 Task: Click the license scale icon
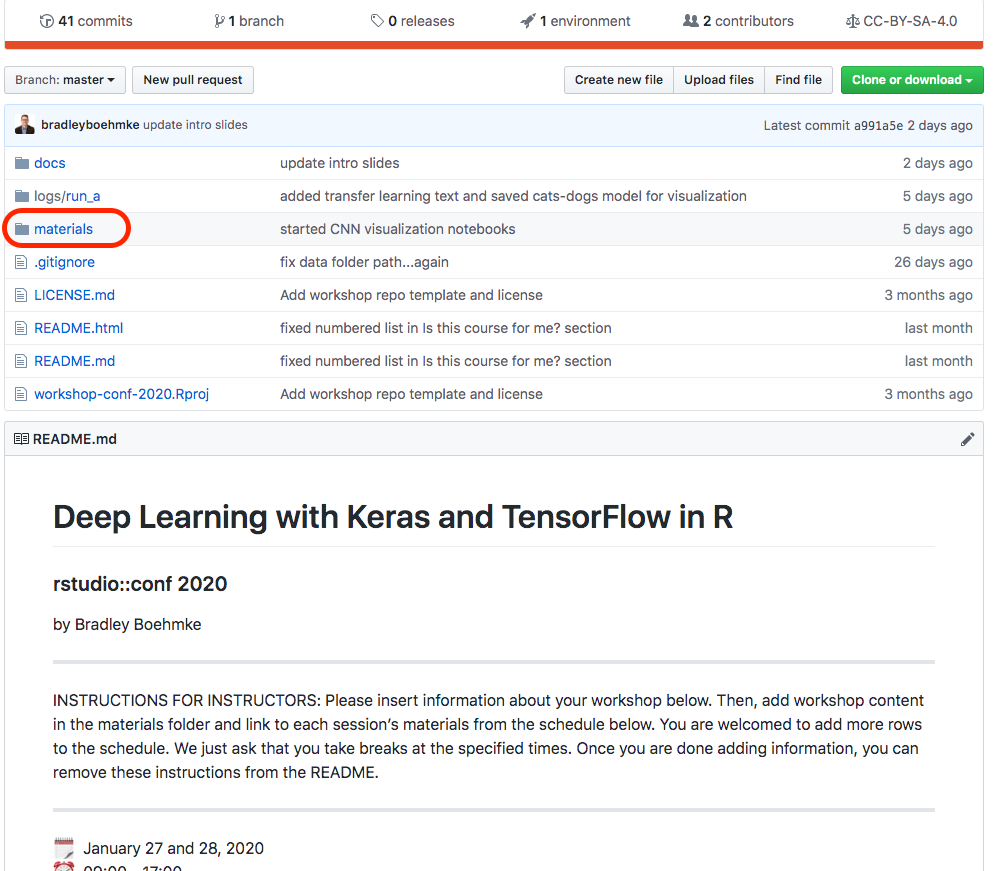click(x=852, y=22)
